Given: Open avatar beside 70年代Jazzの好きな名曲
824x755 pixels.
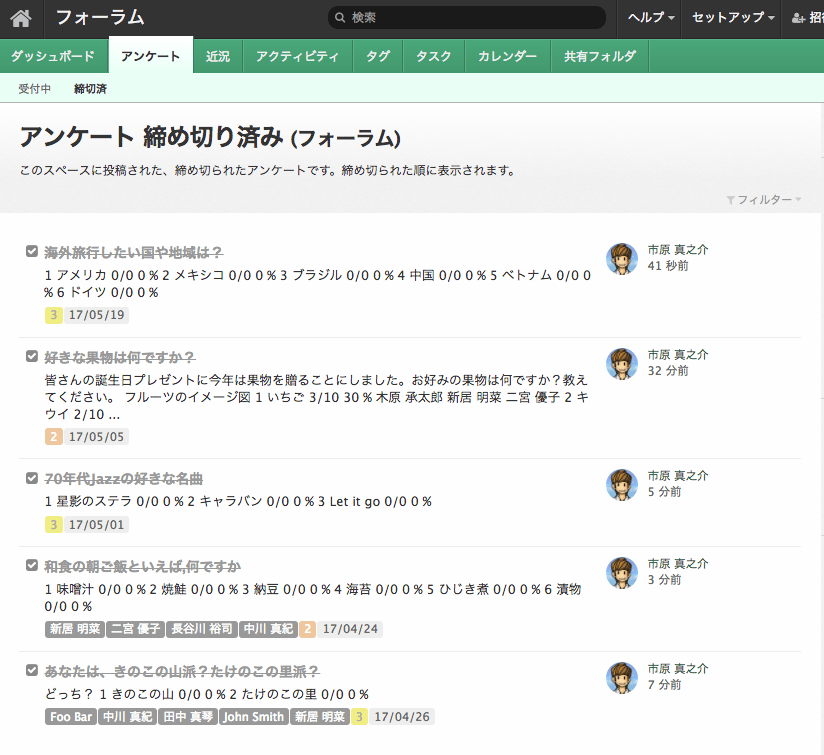Looking at the screenshot, I should click(x=622, y=484).
